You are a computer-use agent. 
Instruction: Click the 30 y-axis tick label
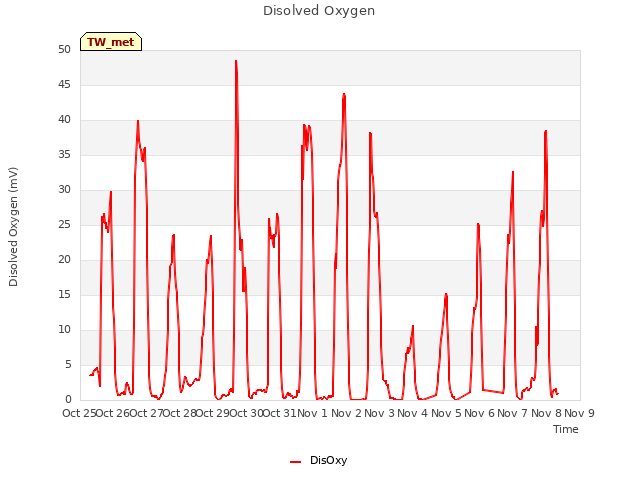[64, 190]
